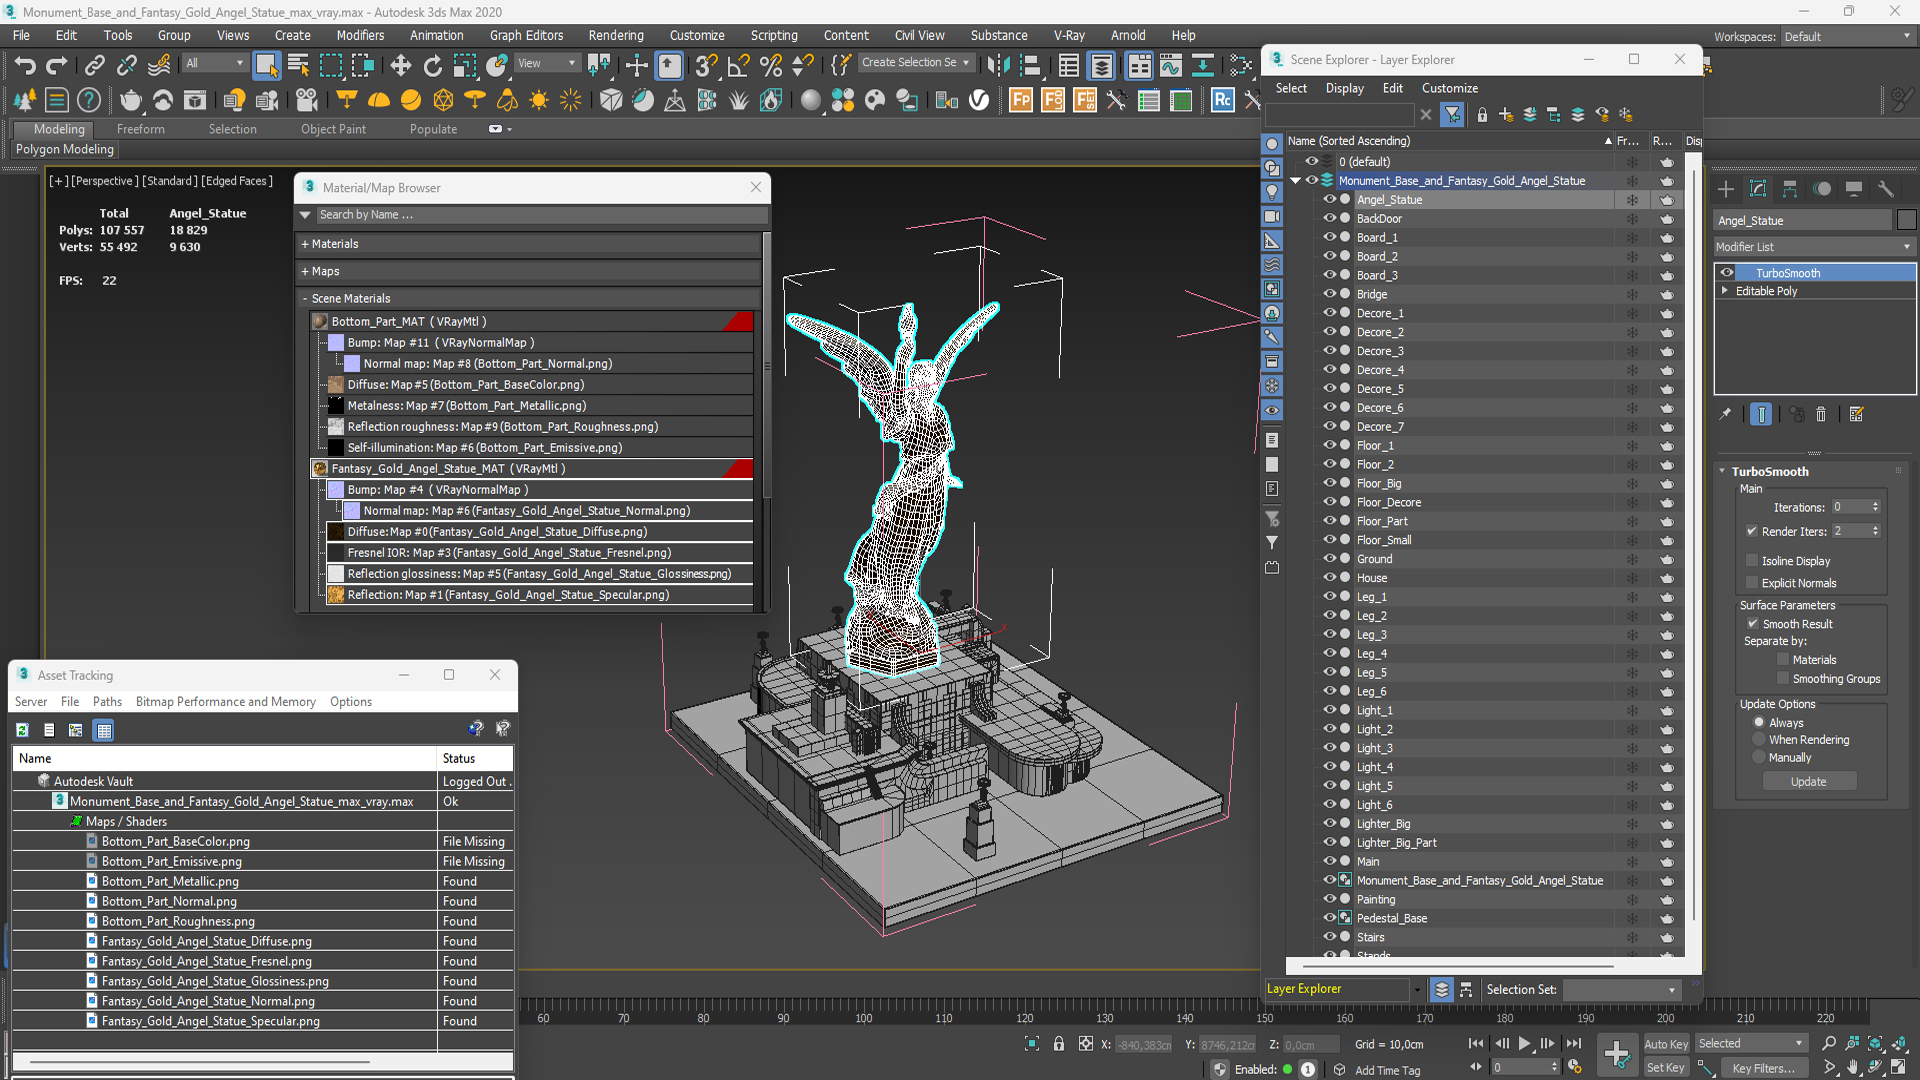Viewport: 1920px width, 1080px height.
Task: Open the Selection Set dropdown in Scene Explorer
Action: pyautogui.click(x=1620, y=990)
